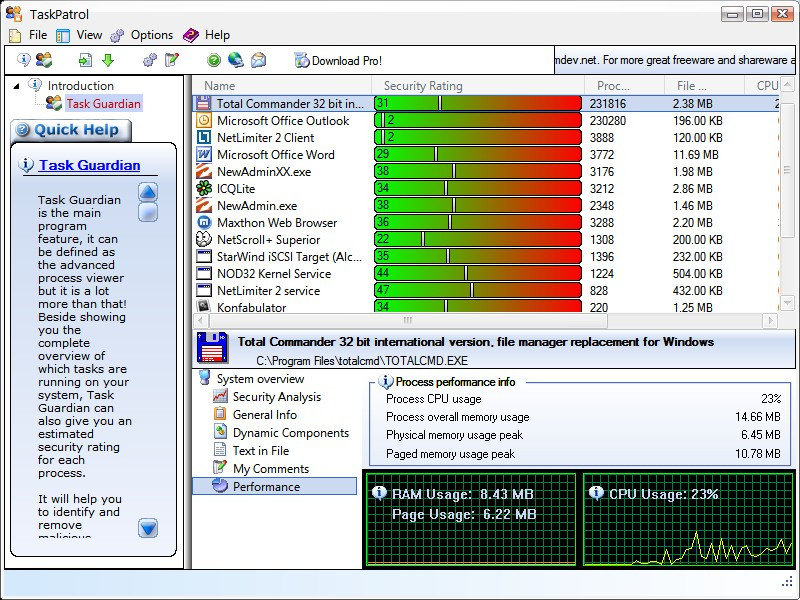800x600 pixels.
Task: Open the globe web toolbar icon
Action: pos(235,60)
